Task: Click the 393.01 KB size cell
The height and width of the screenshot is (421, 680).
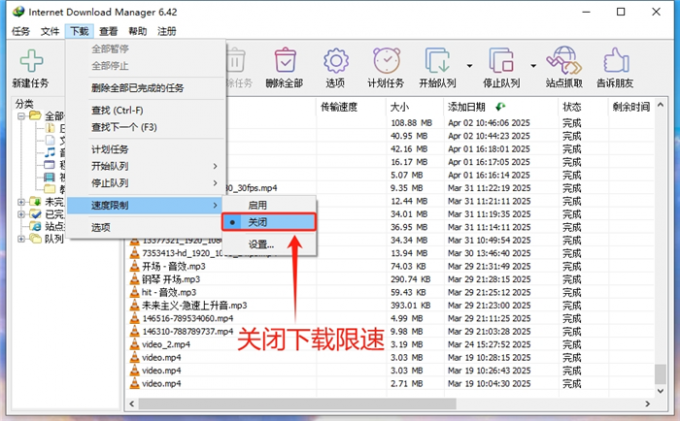Action: [411, 305]
